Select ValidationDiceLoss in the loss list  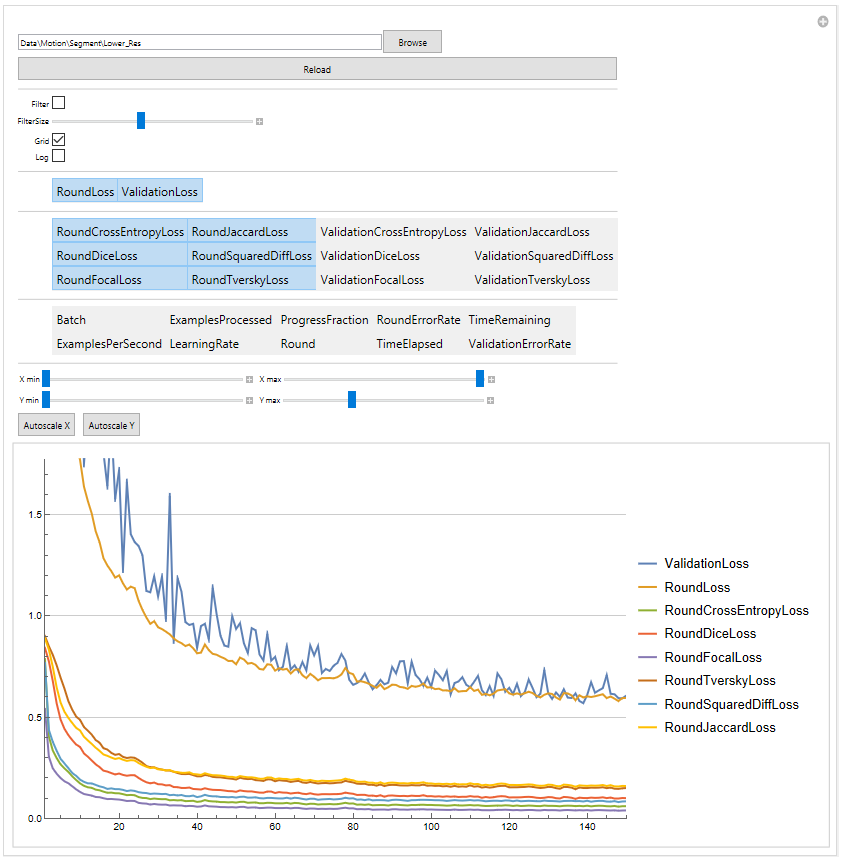point(370,256)
